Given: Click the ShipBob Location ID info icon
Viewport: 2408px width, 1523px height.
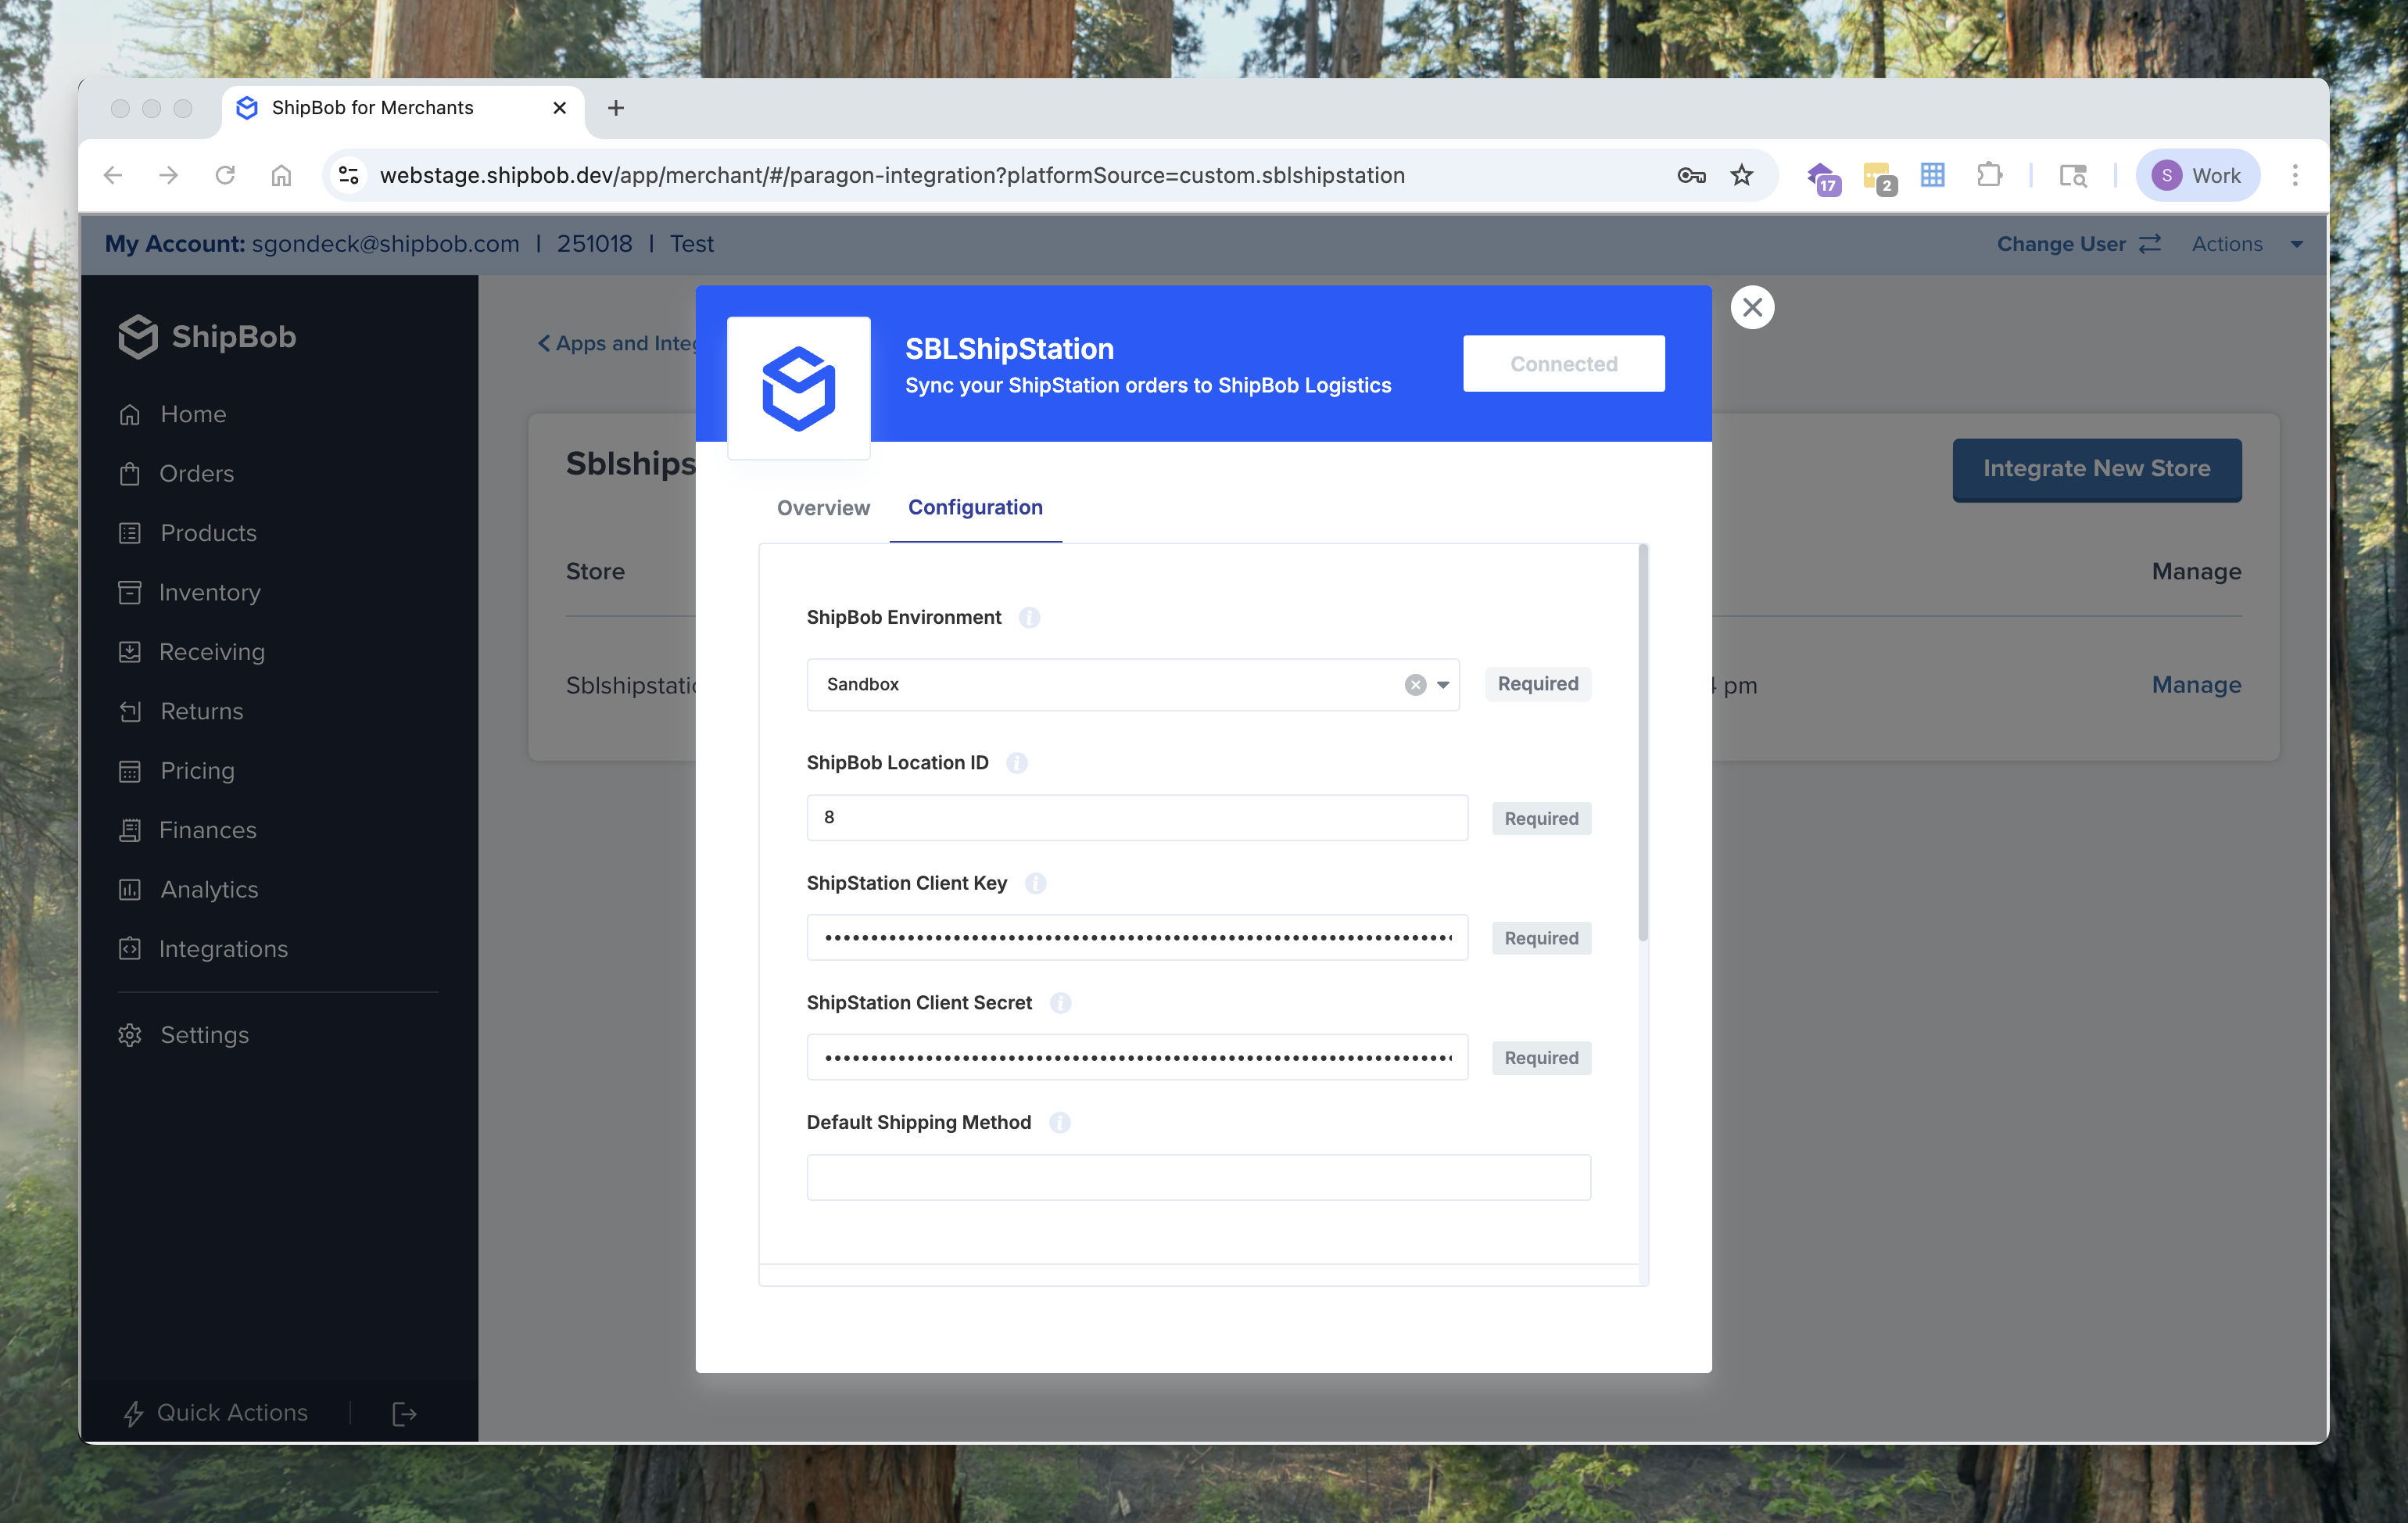Looking at the screenshot, I should [x=1016, y=763].
